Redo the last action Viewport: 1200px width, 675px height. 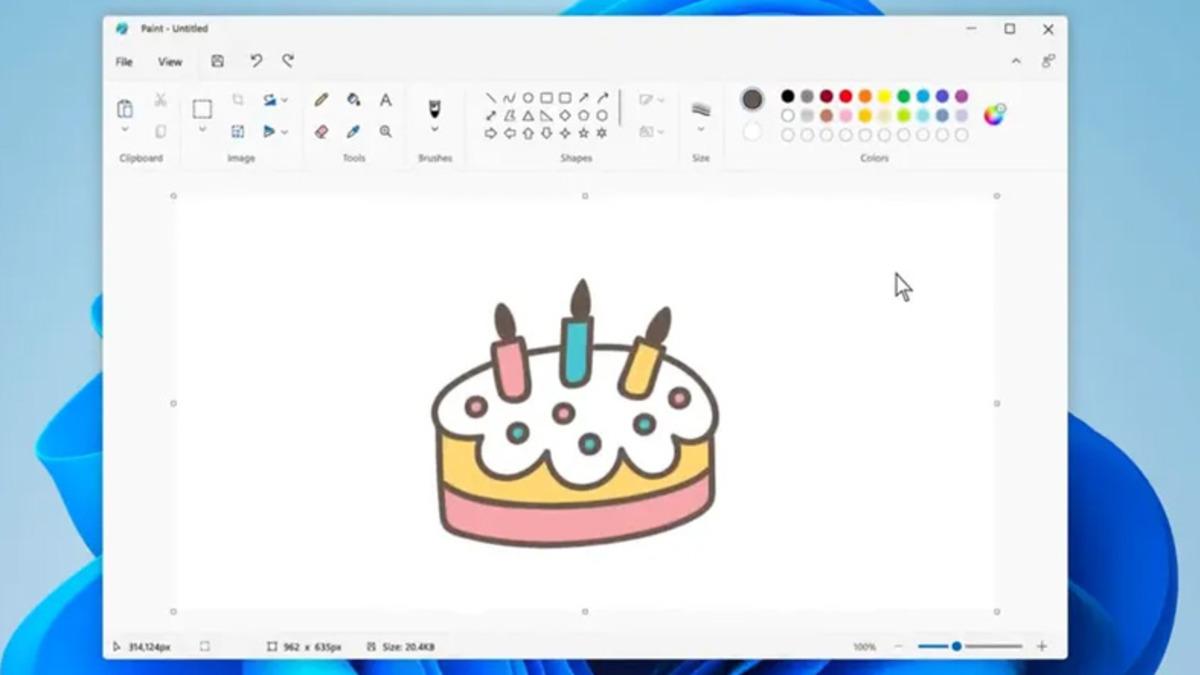(288, 61)
